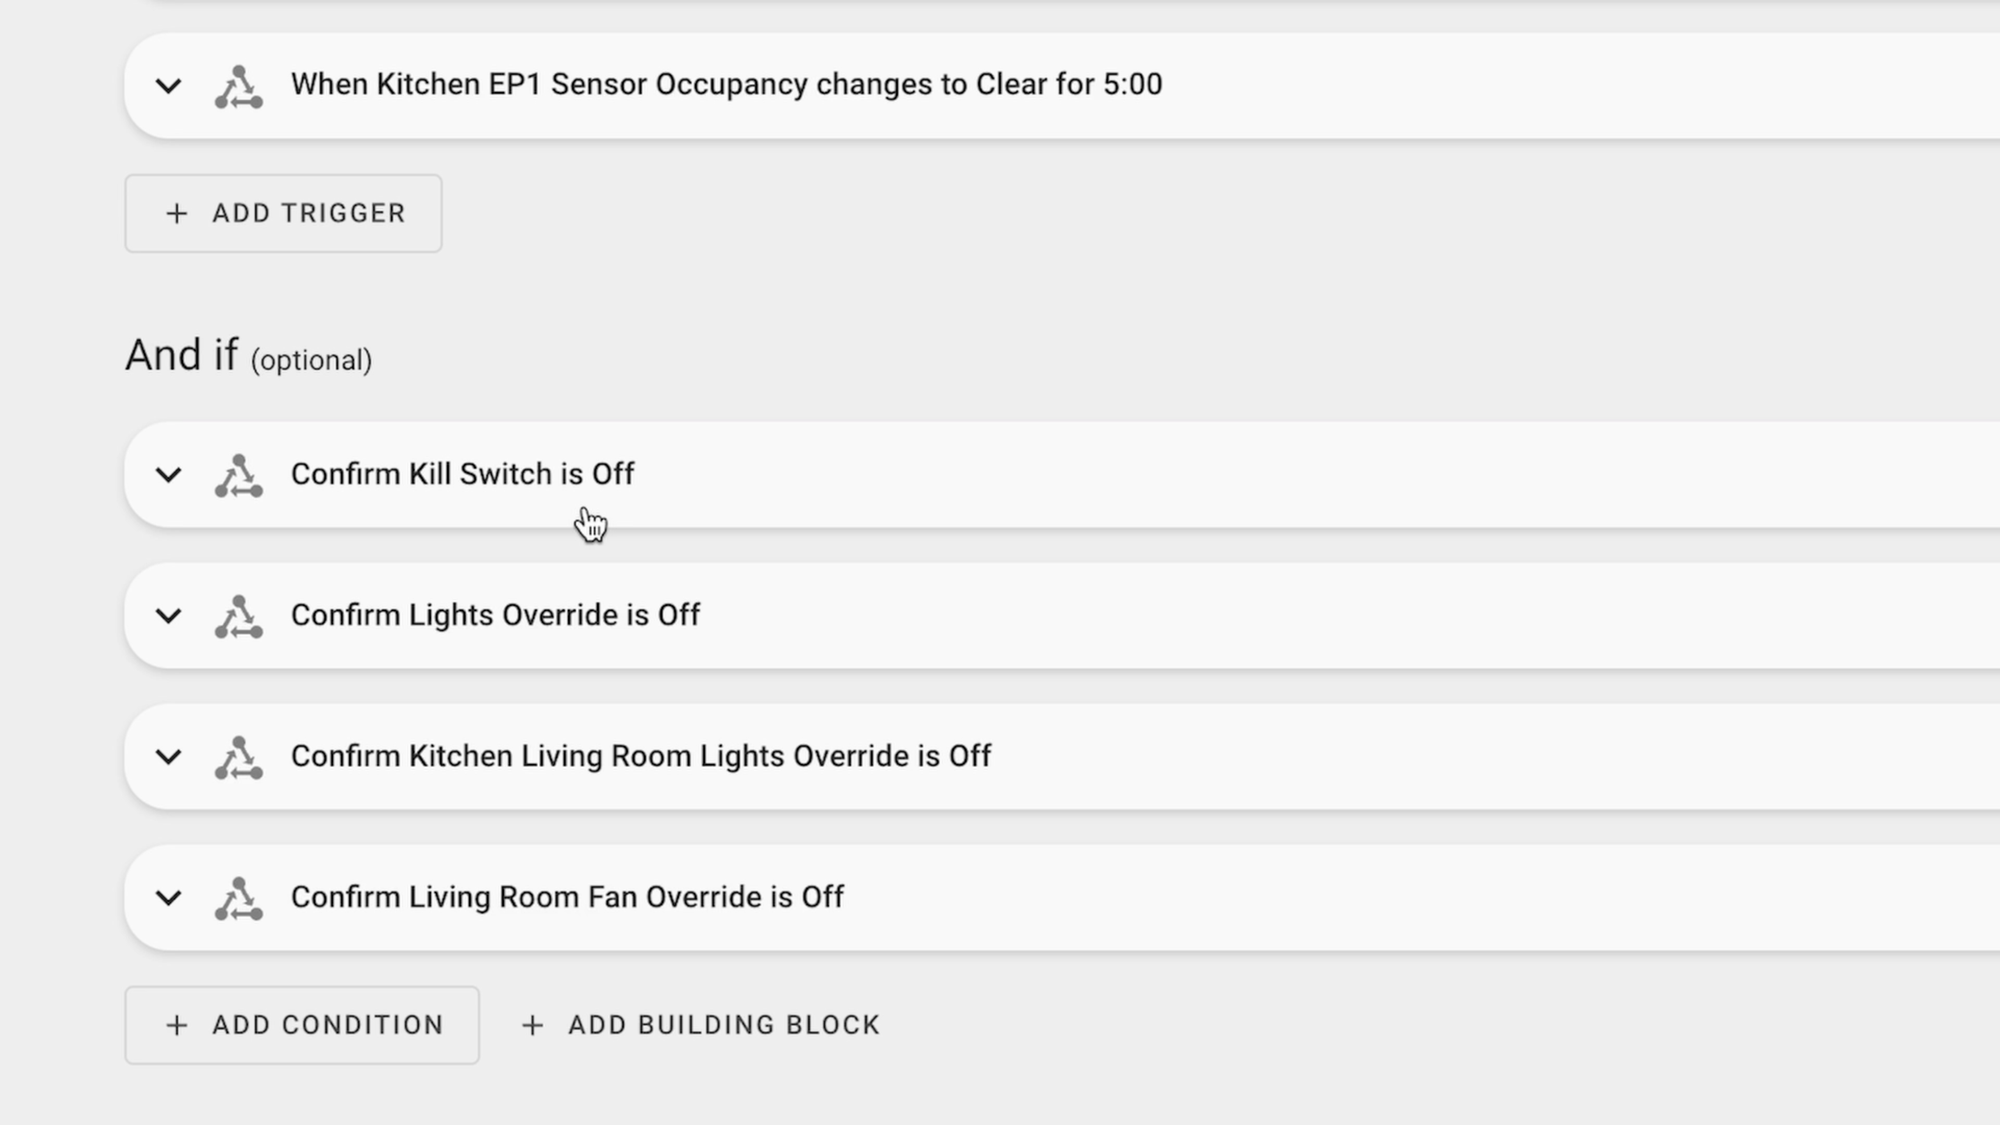The image size is (2000, 1125).
Task: Select the Confirm Lights Override is Off text
Action: 495,615
